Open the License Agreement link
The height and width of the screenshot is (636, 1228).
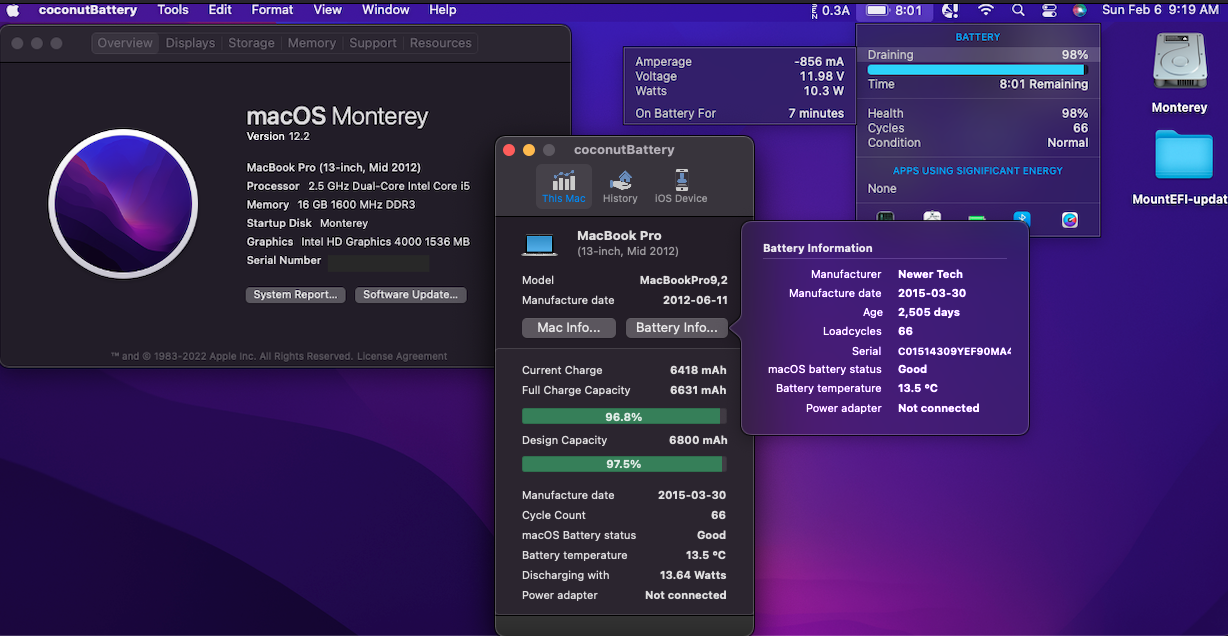tap(402, 356)
